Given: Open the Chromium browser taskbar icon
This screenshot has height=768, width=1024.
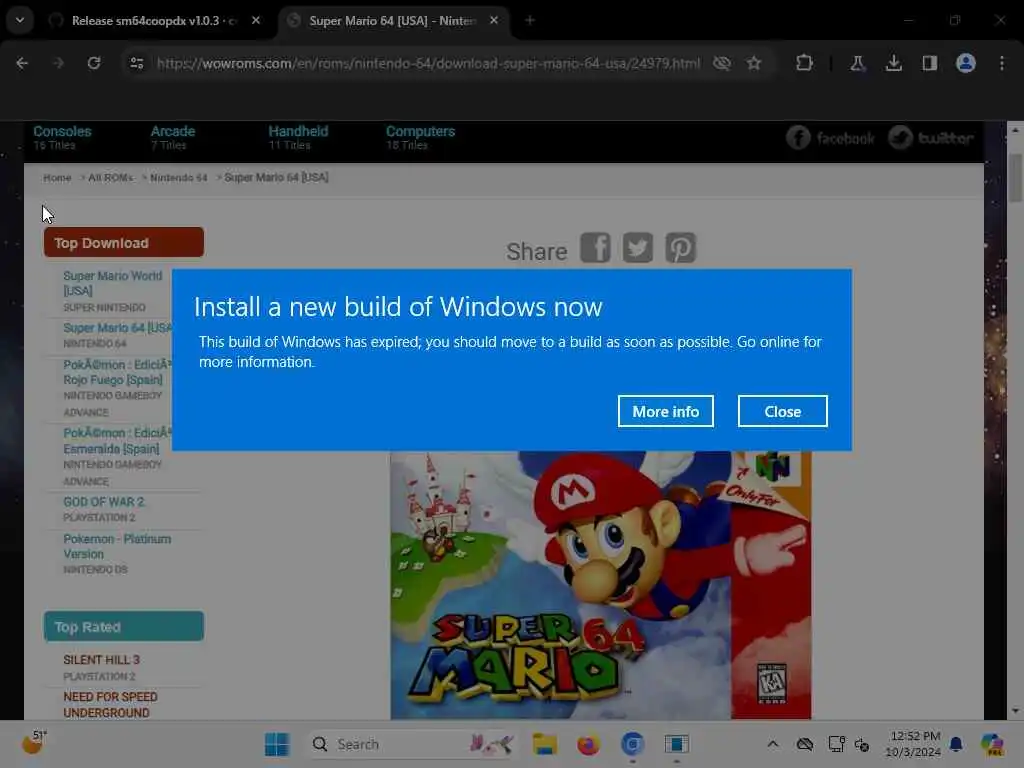Looking at the screenshot, I should pos(632,744).
